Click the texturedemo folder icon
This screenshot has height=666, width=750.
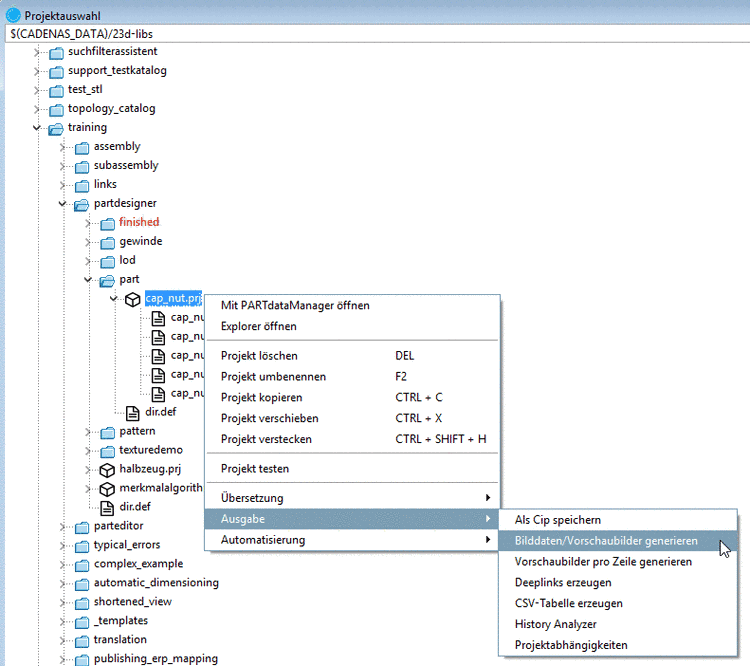(108, 451)
